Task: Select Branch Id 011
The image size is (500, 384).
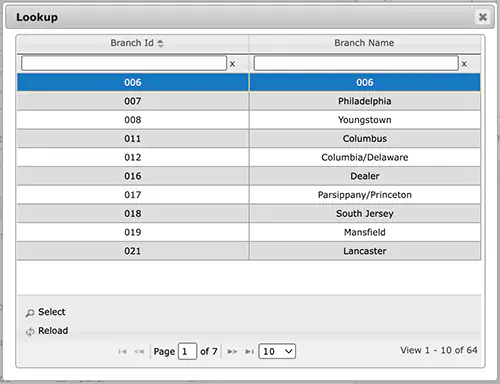Action: click(133, 138)
